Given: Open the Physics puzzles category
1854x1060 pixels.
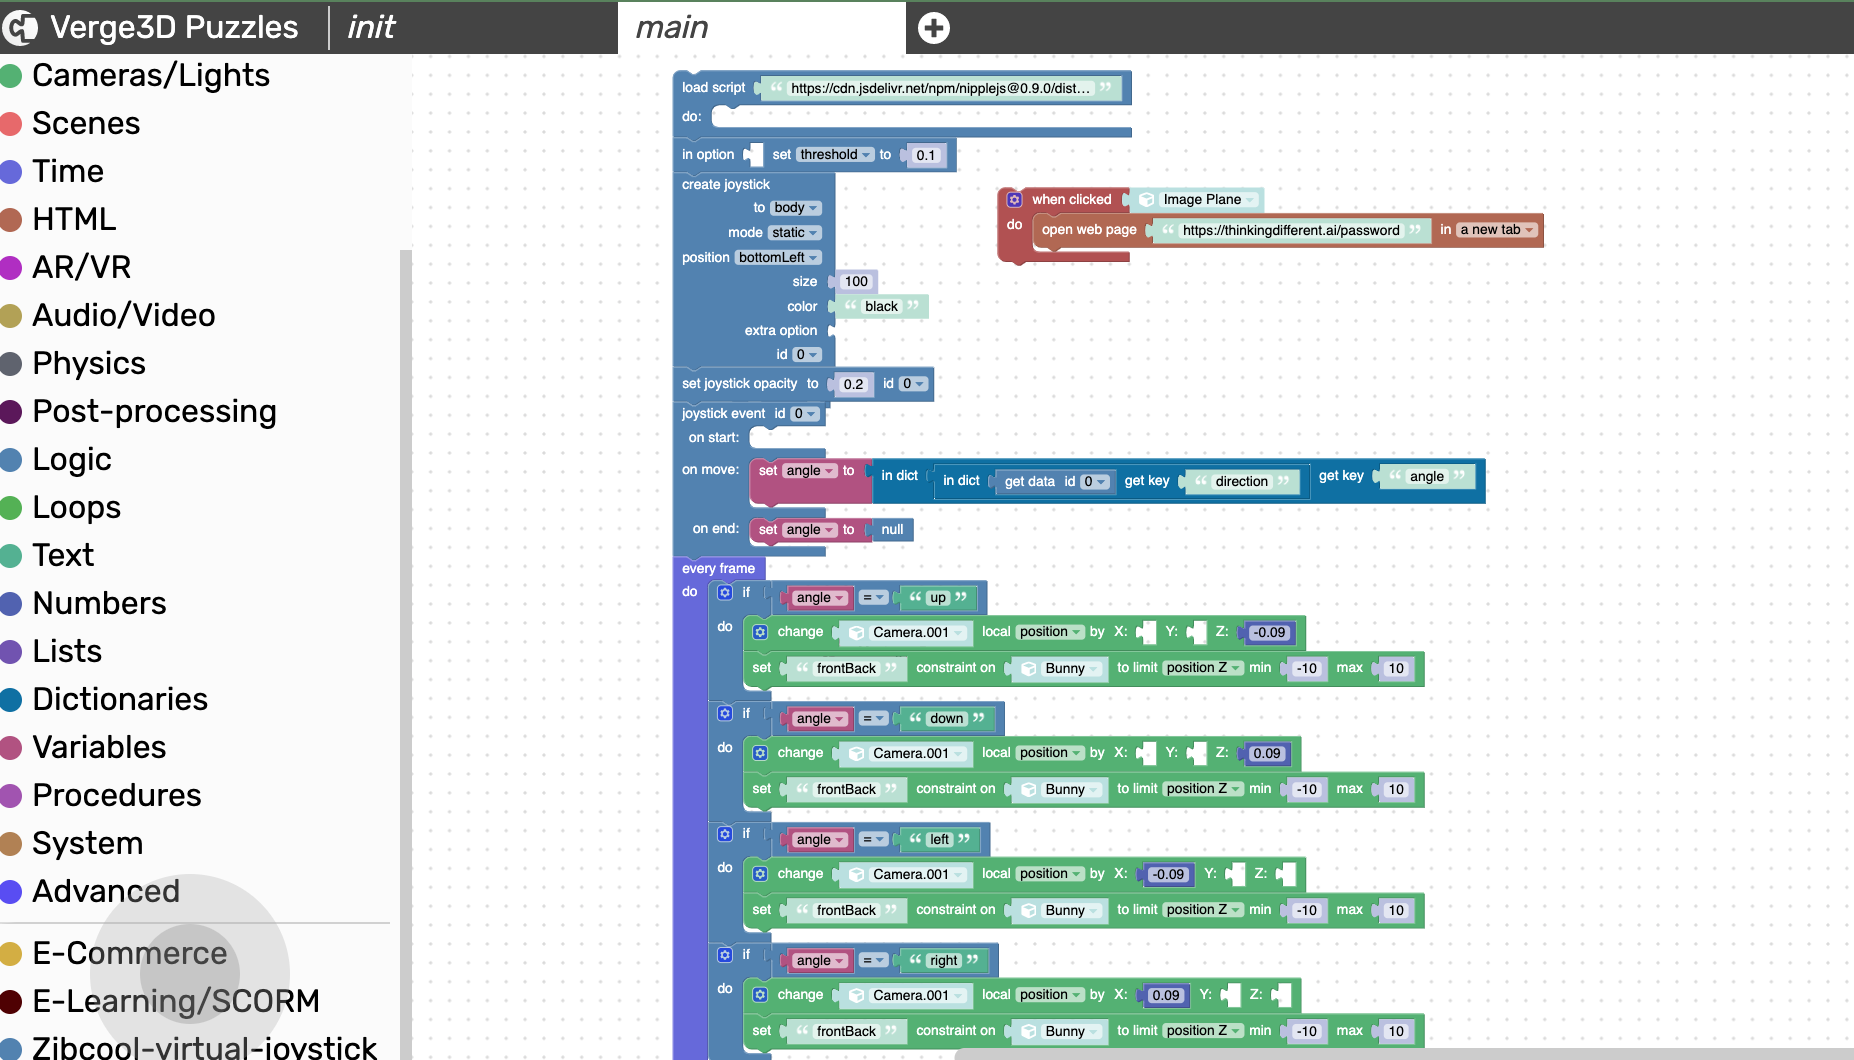Looking at the screenshot, I should [x=89, y=364].
